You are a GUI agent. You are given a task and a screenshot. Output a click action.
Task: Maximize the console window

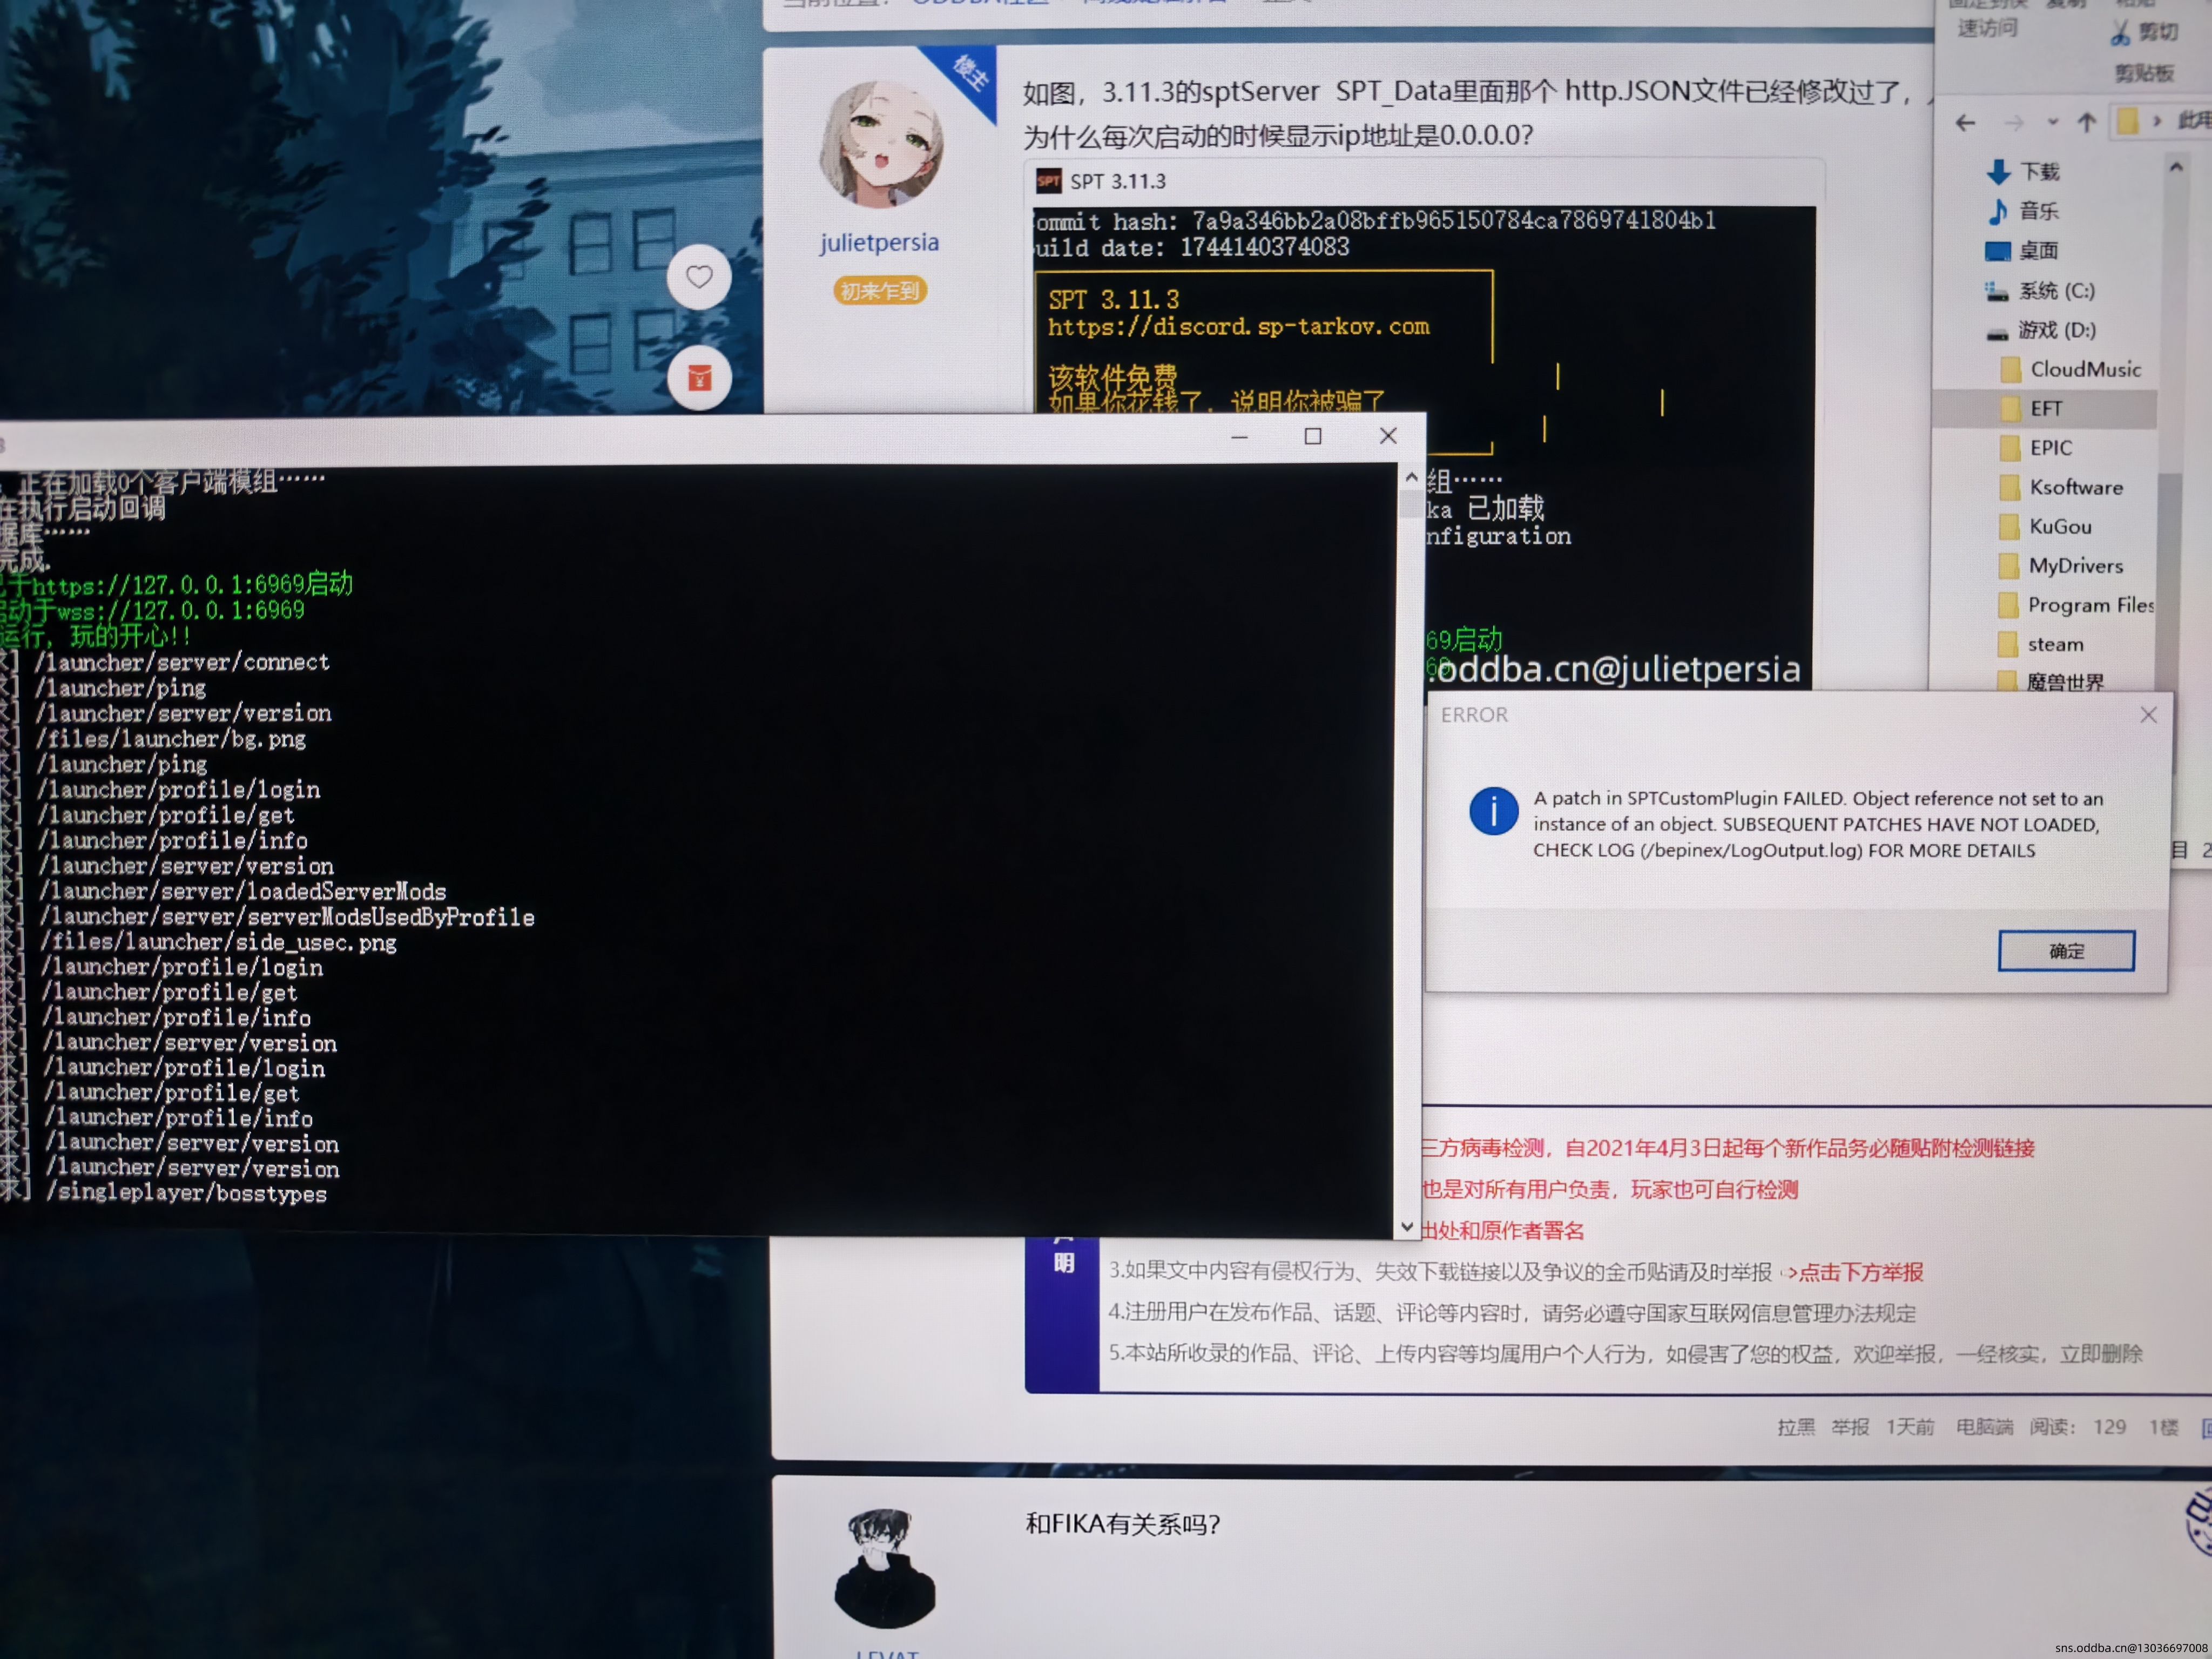(1313, 436)
